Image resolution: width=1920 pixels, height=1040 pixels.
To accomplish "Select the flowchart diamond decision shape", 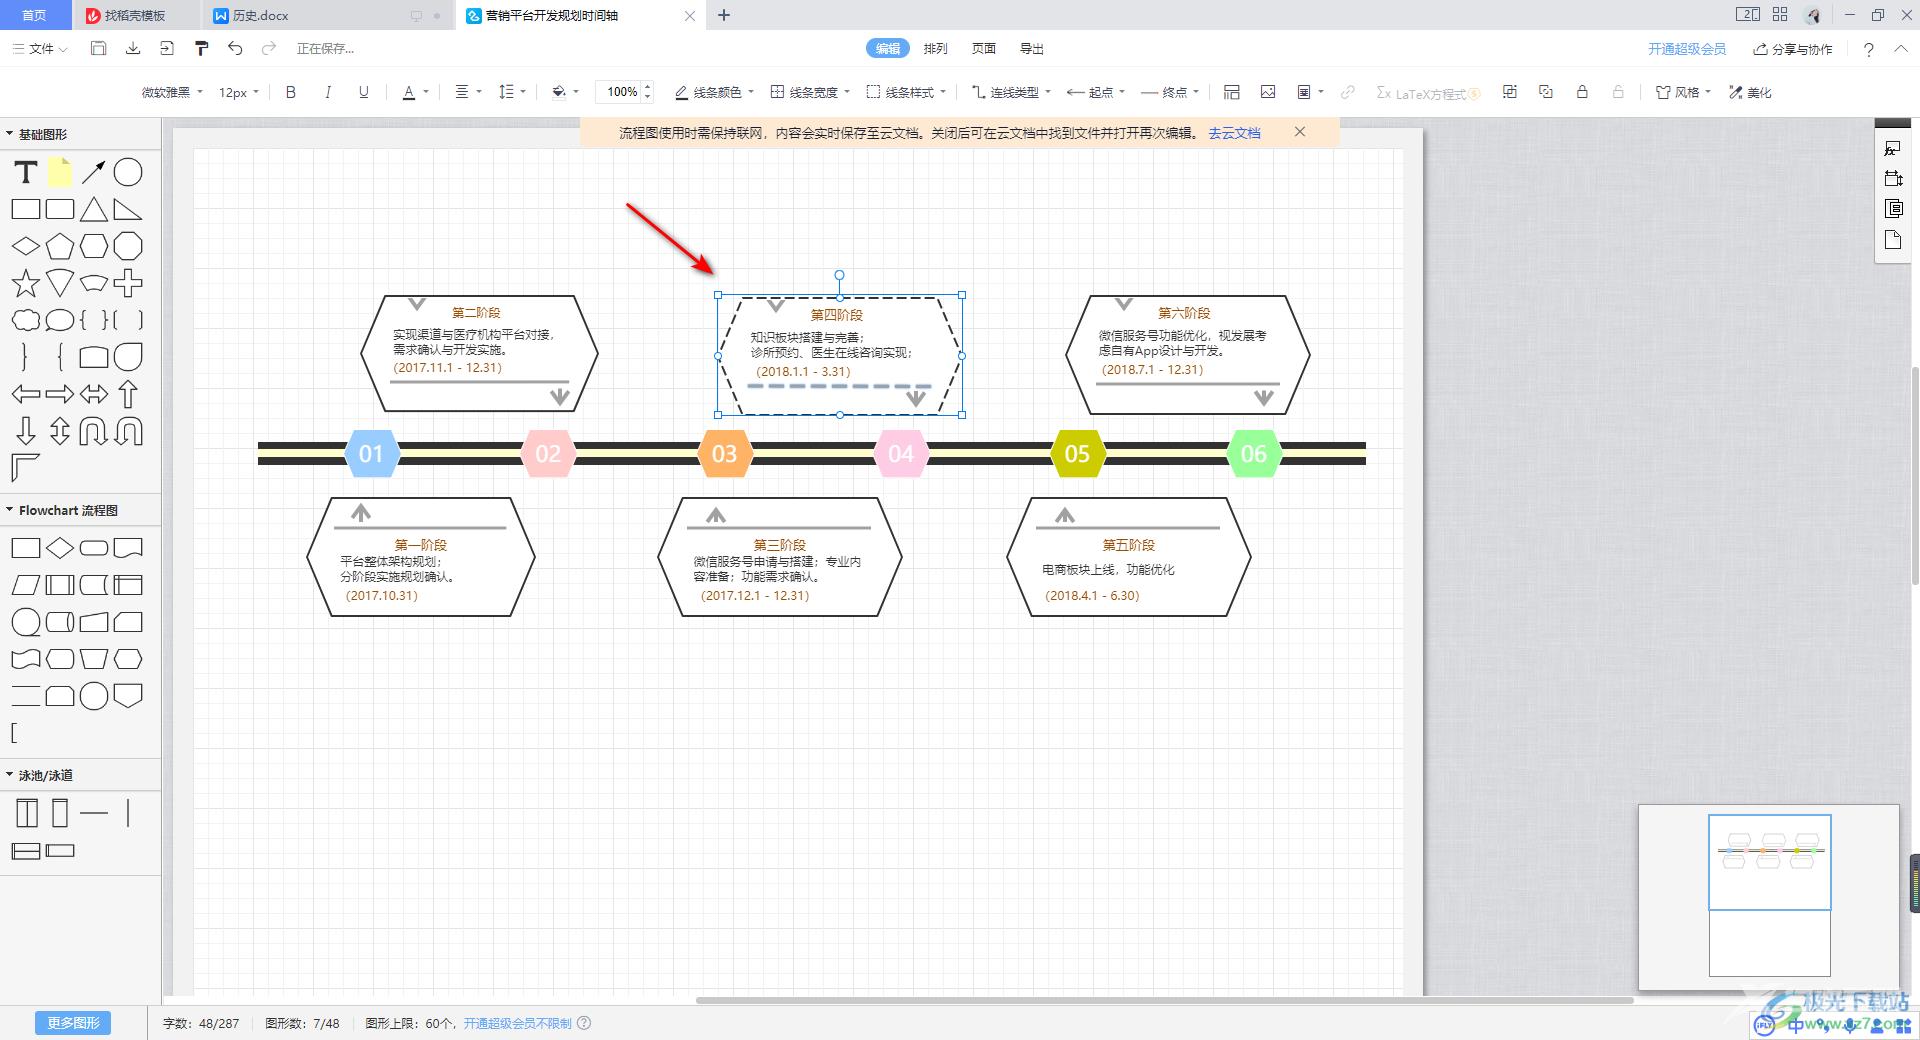I will [x=60, y=548].
